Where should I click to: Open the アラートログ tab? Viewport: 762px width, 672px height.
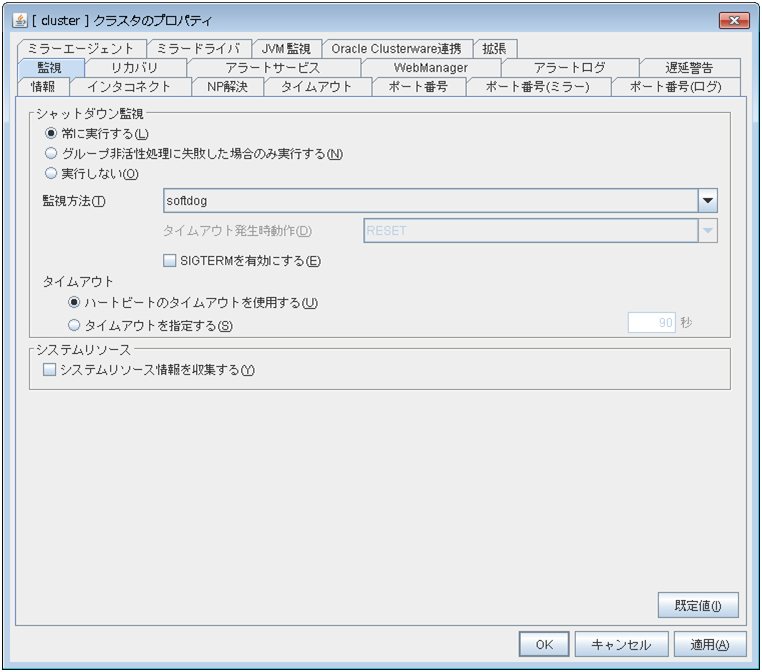570,68
